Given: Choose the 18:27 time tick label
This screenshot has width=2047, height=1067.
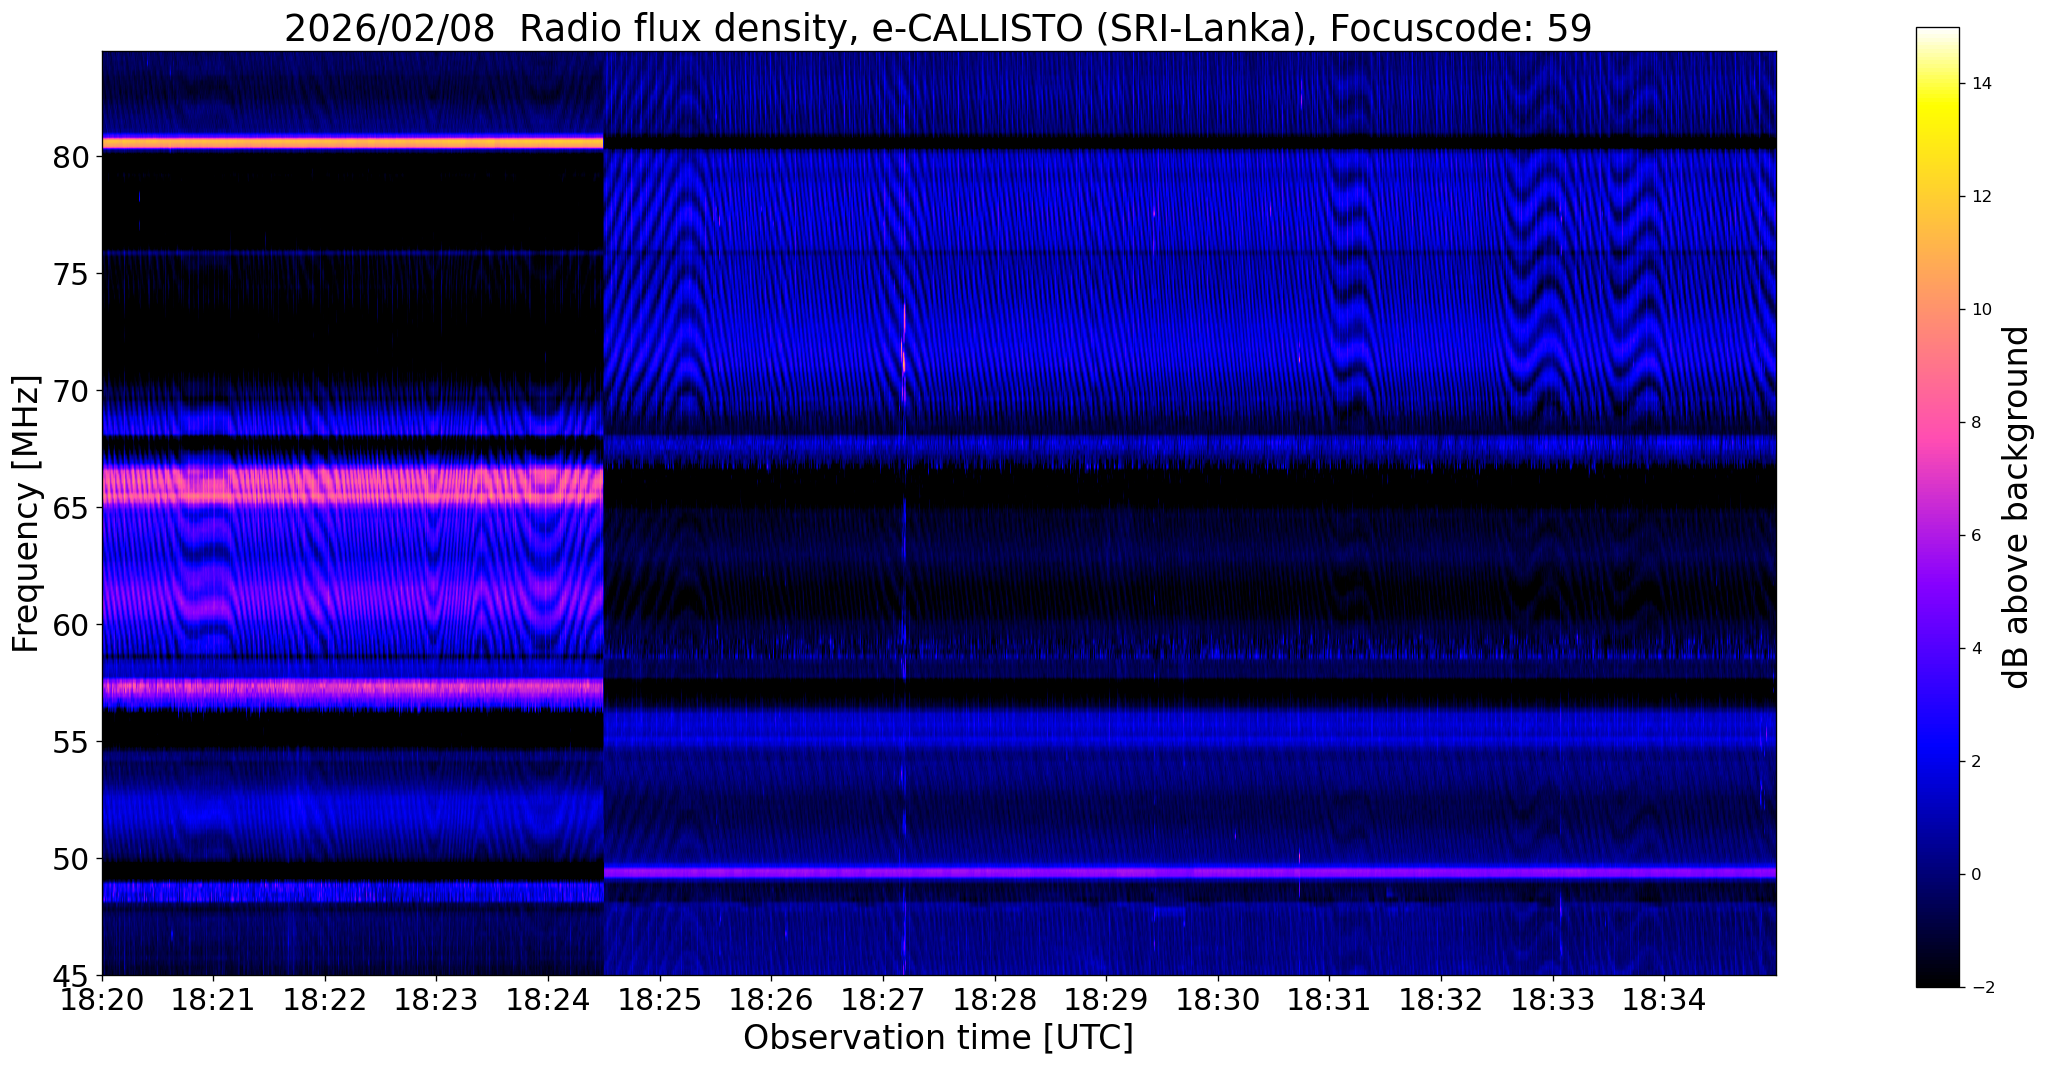Looking at the screenshot, I should (883, 1001).
